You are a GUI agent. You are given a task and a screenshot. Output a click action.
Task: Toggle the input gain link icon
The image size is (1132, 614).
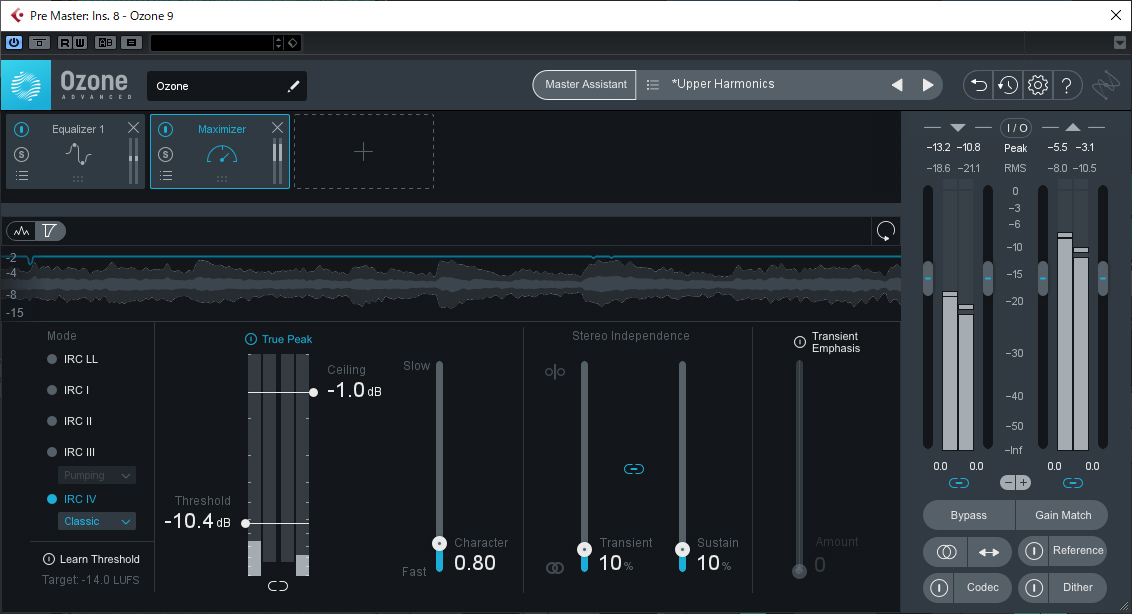[x=959, y=483]
